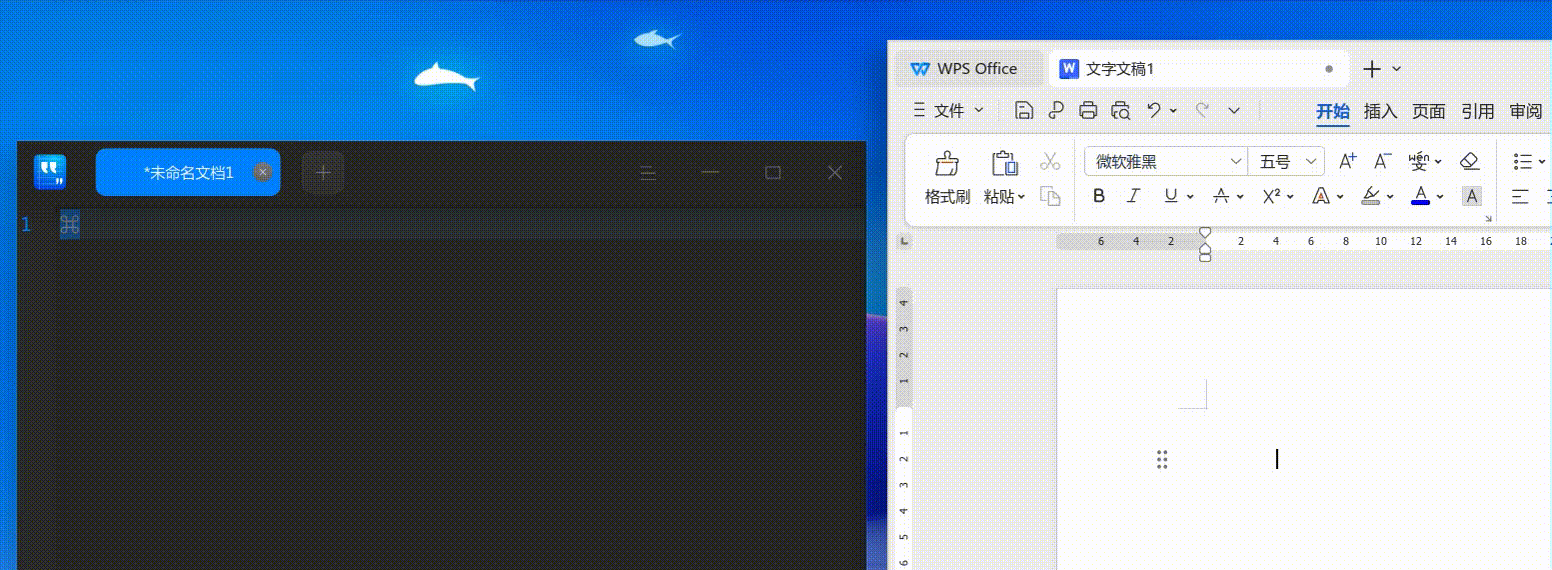Expand Undo history dropdown arrow

[x=1173, y=111]
